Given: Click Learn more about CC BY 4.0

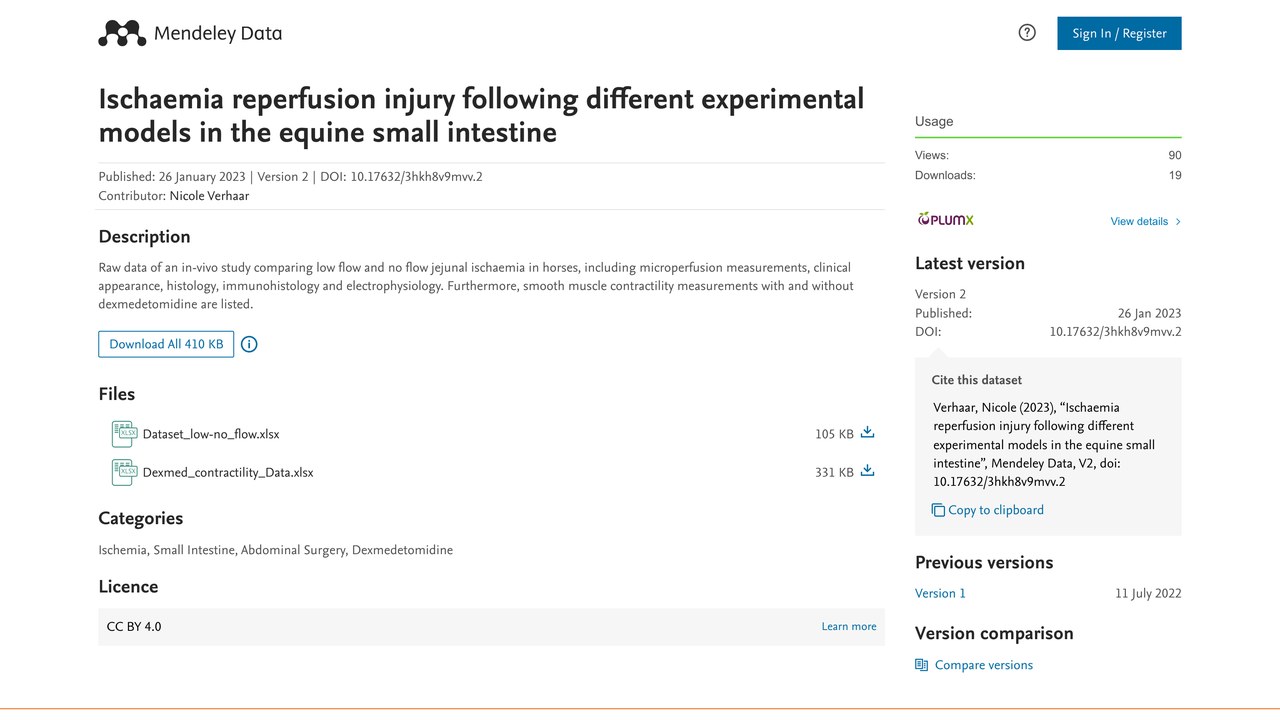Looking at the screenshot, I should 849,627.
